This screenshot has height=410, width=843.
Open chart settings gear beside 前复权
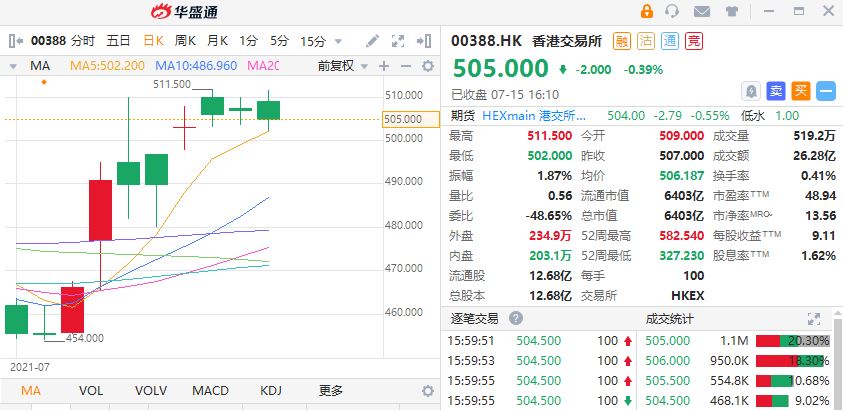pos(428,66)
